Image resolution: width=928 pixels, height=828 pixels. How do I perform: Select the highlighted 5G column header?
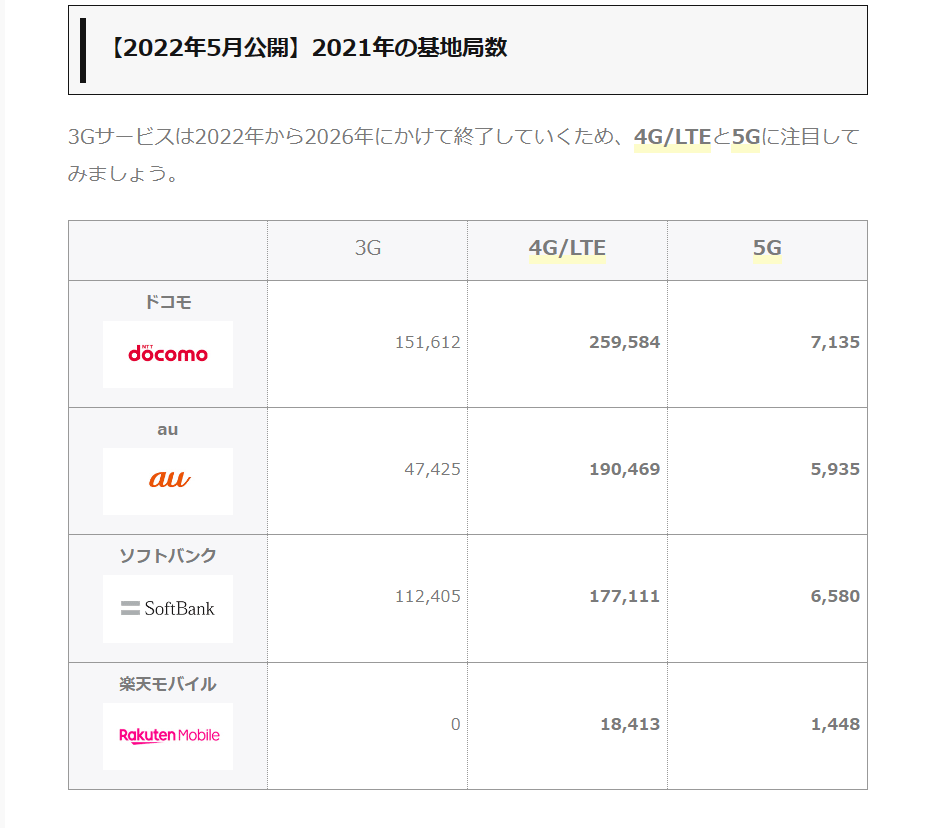click(x=767, y=248)
